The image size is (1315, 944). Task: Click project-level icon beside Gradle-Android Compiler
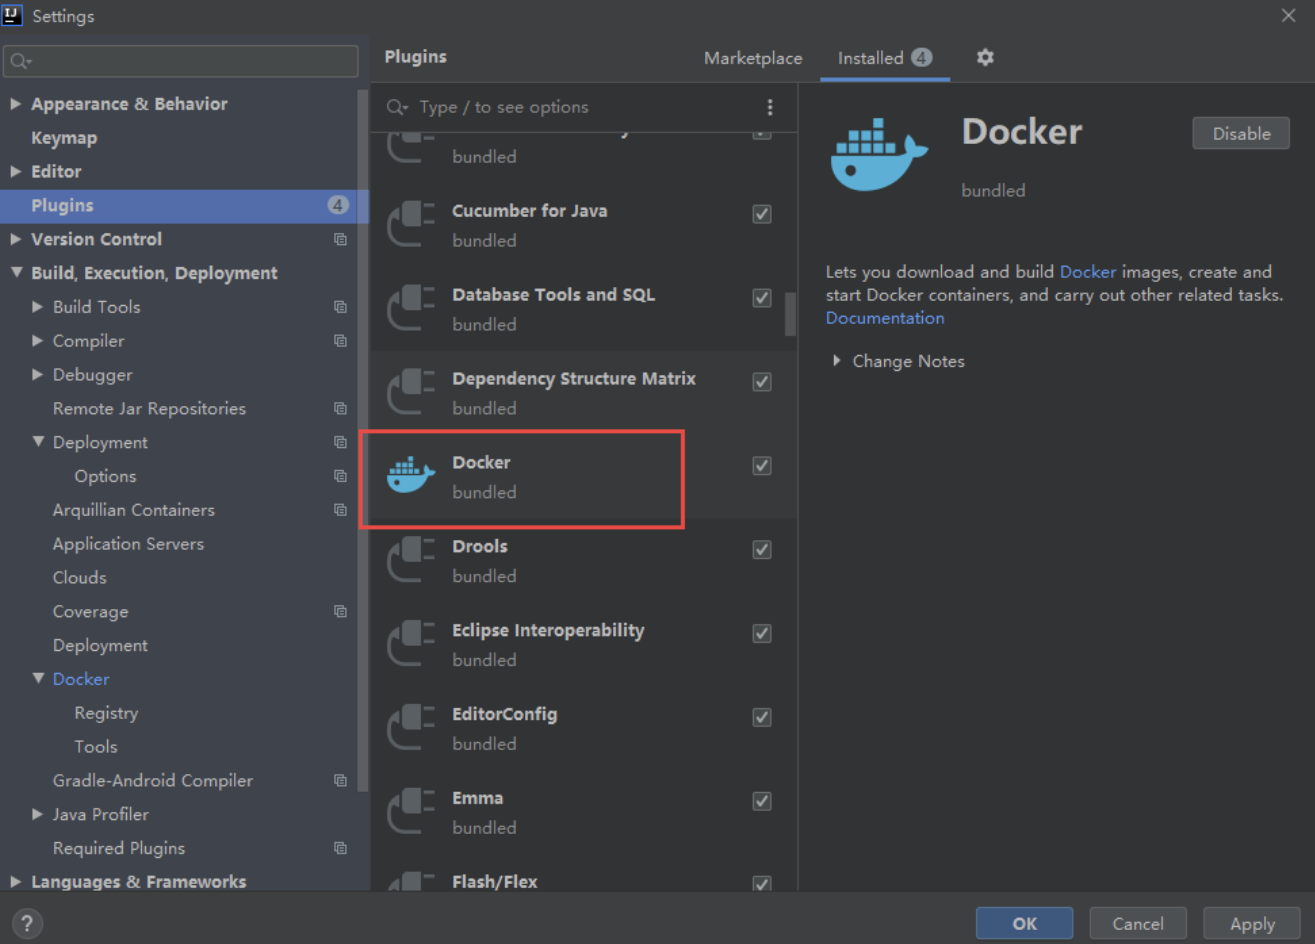tap(340, 780)
